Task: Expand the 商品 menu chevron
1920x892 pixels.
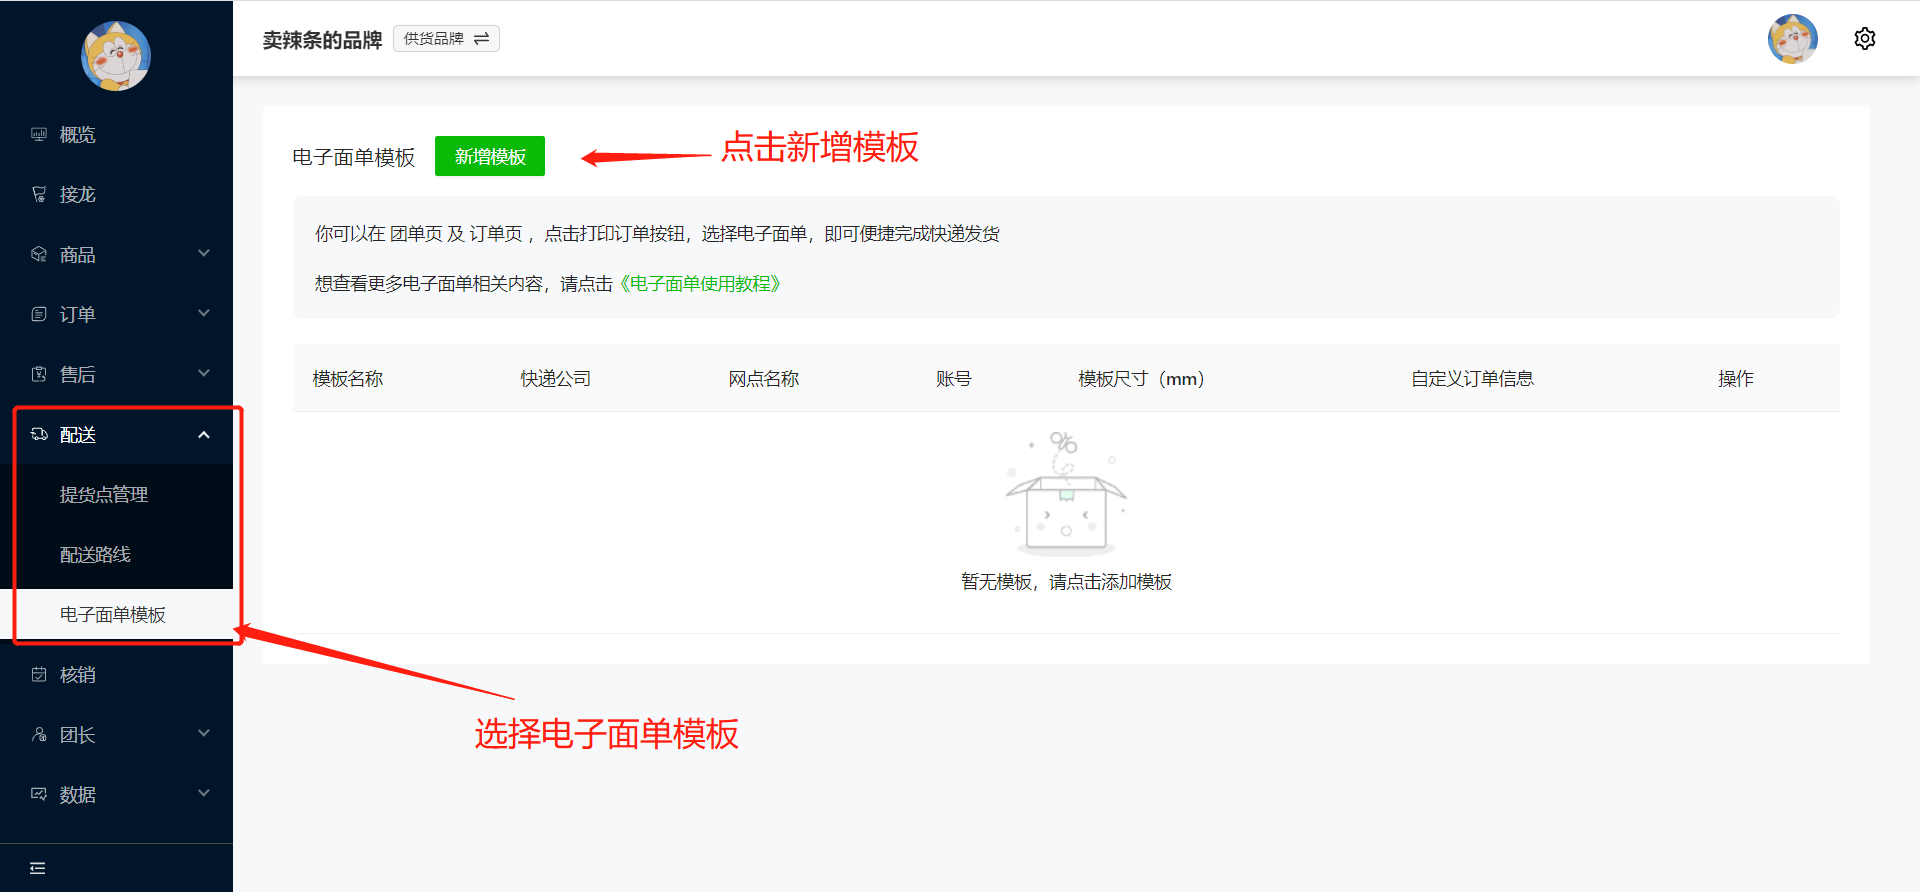Action: 204,254
